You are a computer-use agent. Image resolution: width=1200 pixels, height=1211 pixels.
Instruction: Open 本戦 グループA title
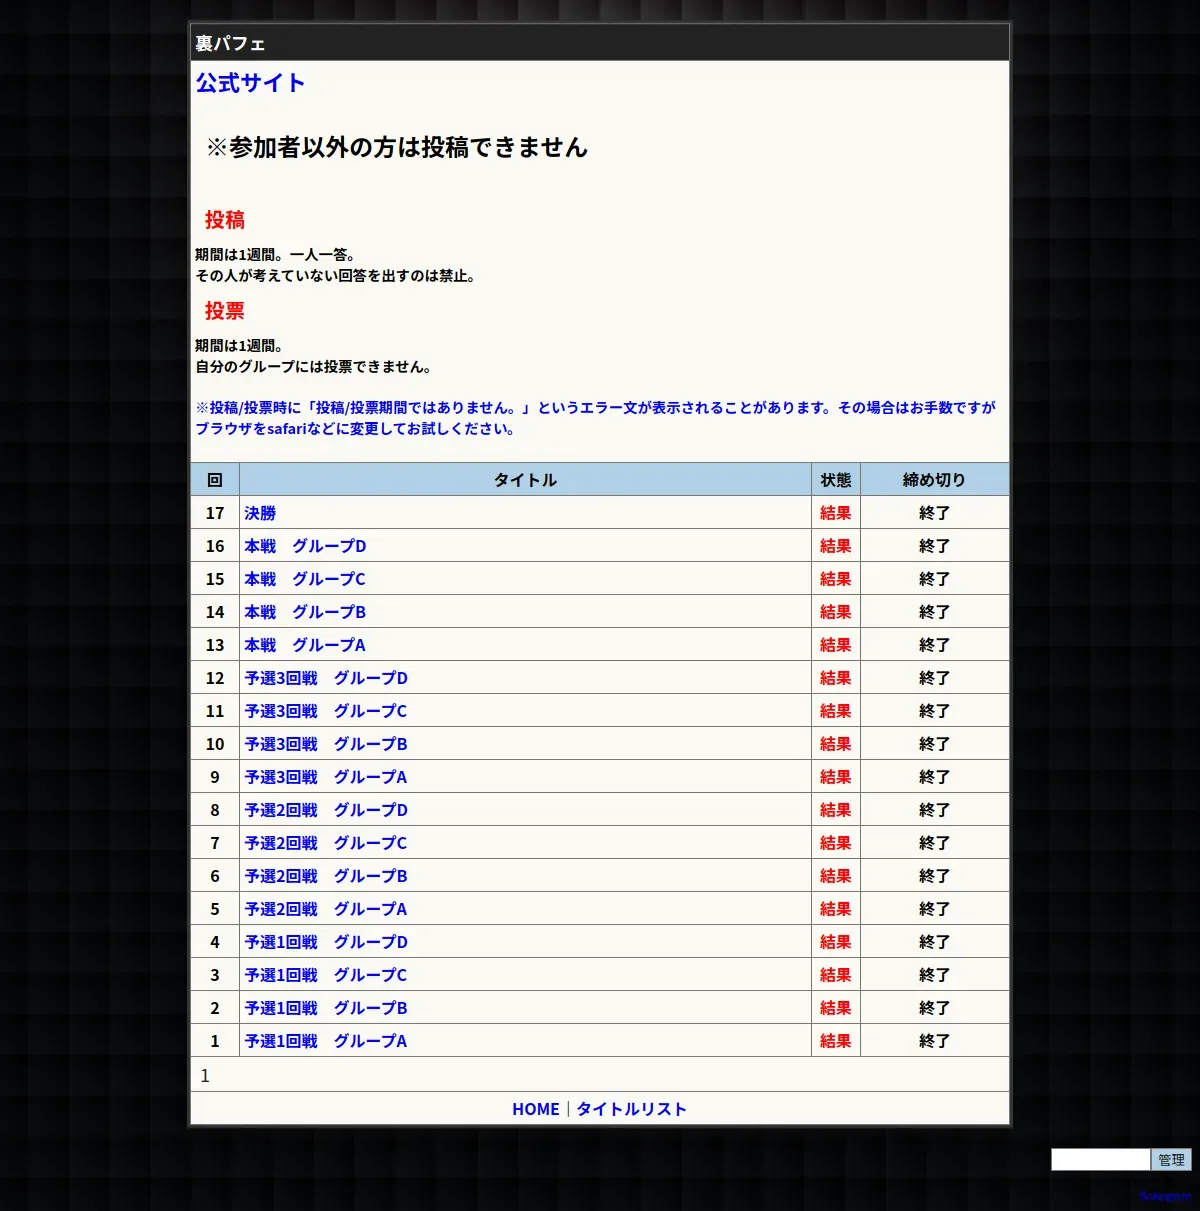(x=305, y=645)
